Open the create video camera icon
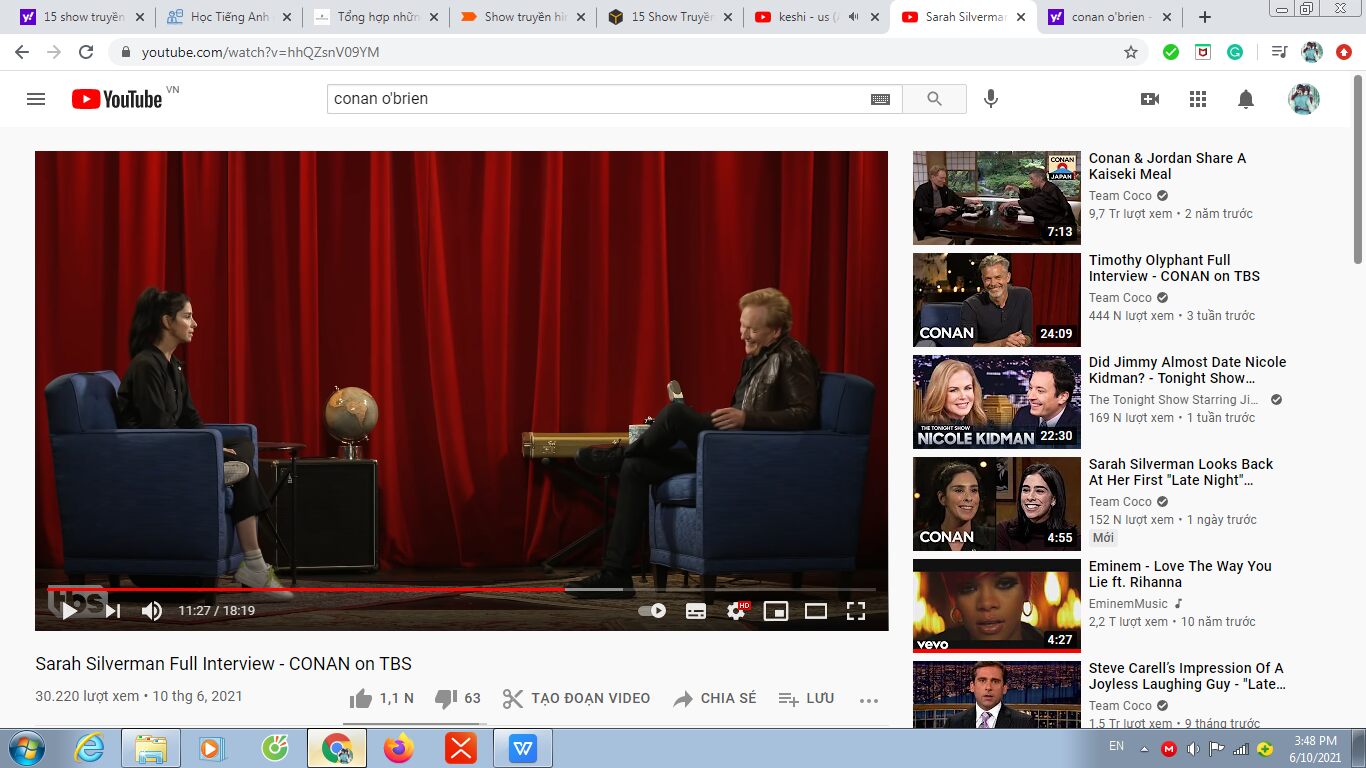1366x768 pixels. 1150,99
